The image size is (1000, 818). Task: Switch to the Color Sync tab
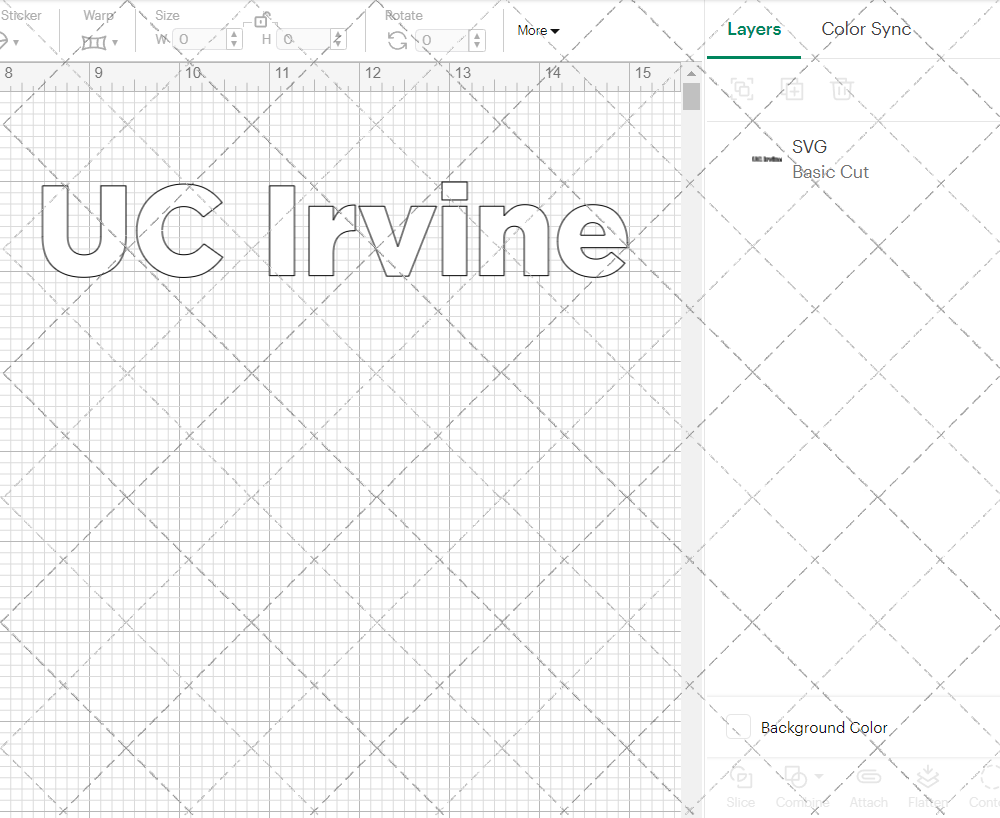click(866, 29)
